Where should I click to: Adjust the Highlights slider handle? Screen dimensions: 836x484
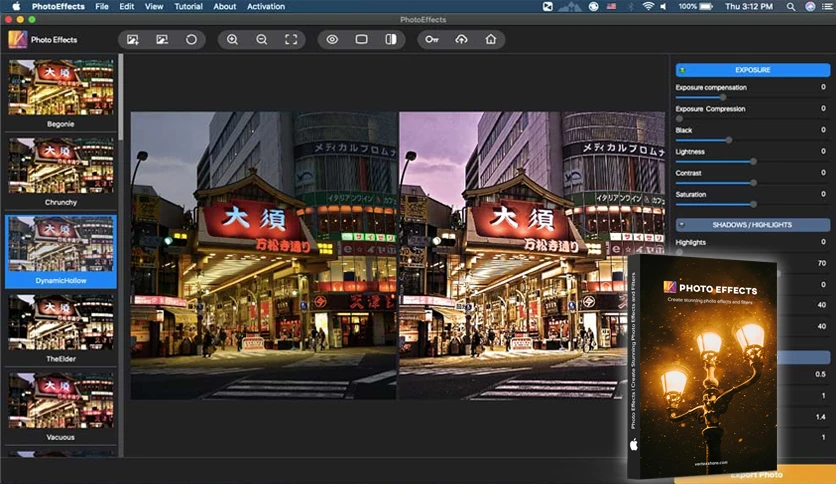(679, 252)
